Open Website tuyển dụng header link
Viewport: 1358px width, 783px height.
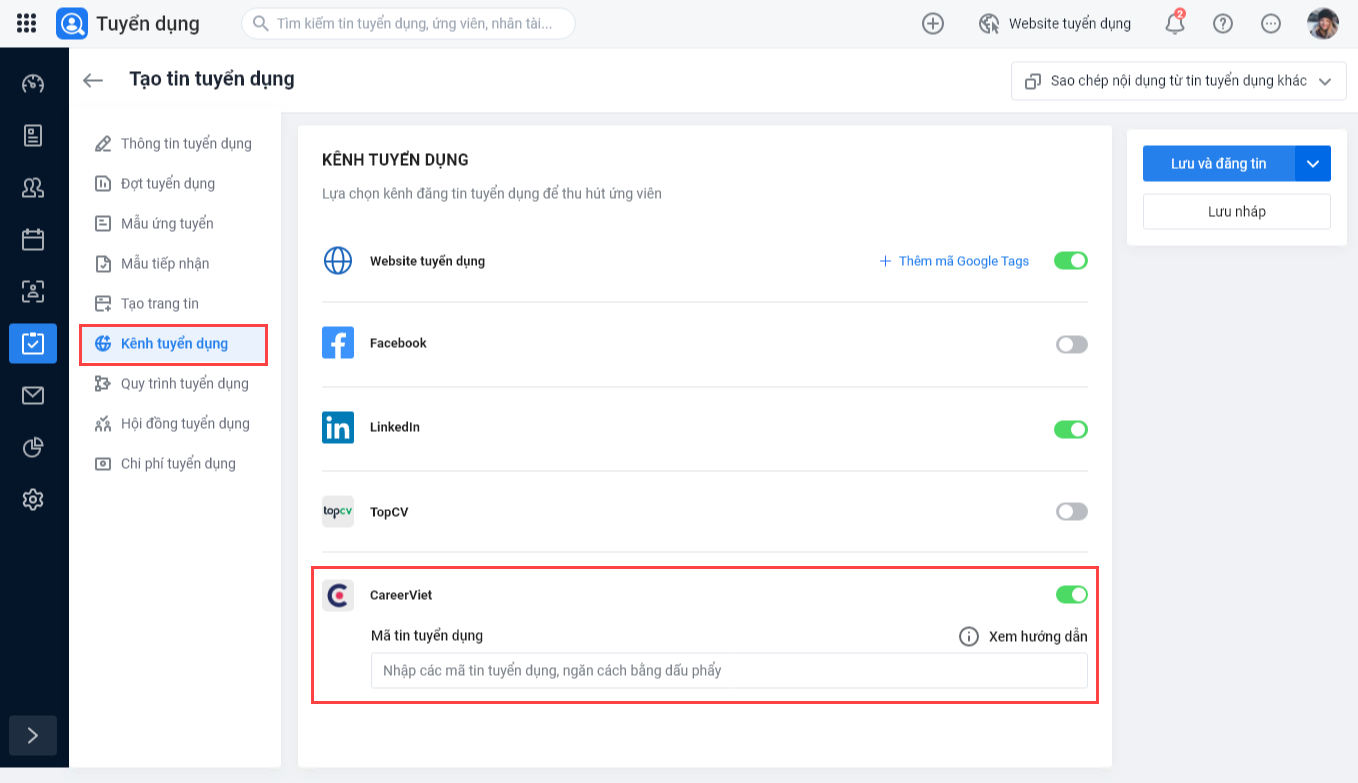1070,23
